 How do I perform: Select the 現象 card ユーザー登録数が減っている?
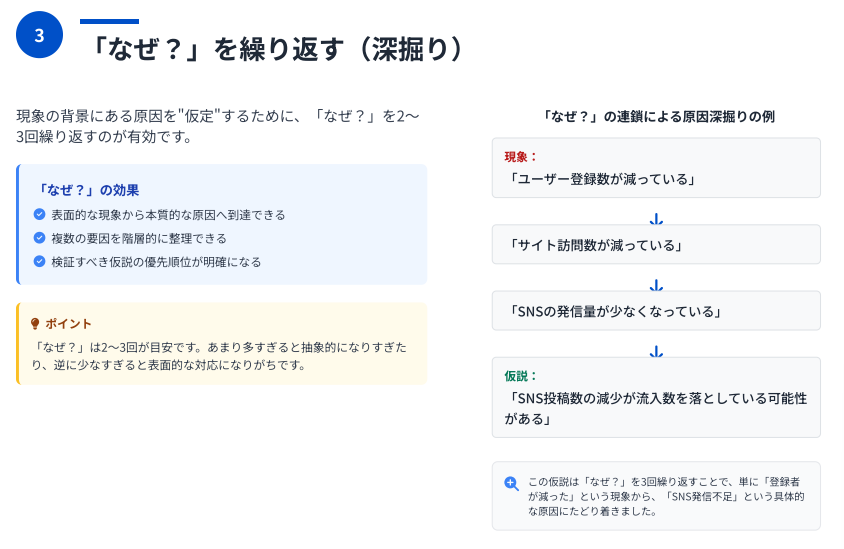pos(656,168)
